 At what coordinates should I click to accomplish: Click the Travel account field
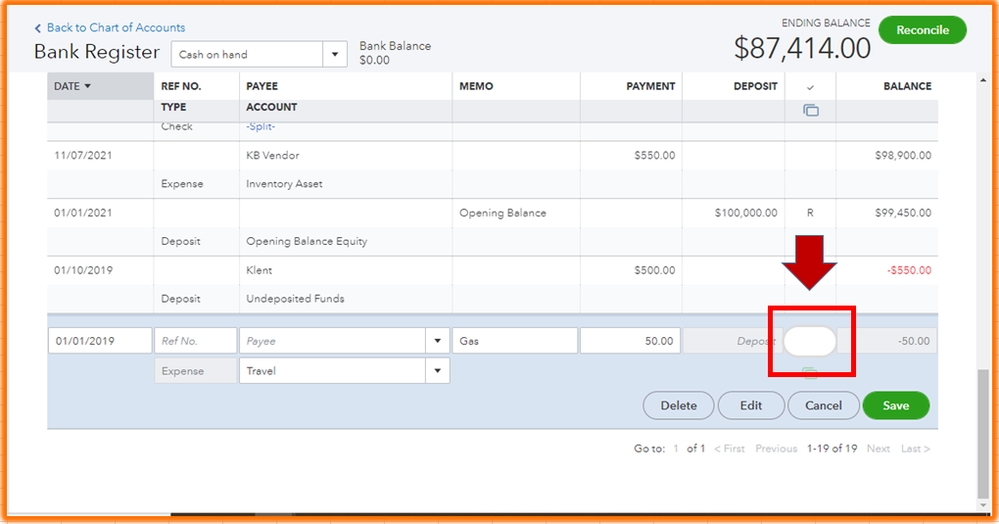(x=333, y=370)
